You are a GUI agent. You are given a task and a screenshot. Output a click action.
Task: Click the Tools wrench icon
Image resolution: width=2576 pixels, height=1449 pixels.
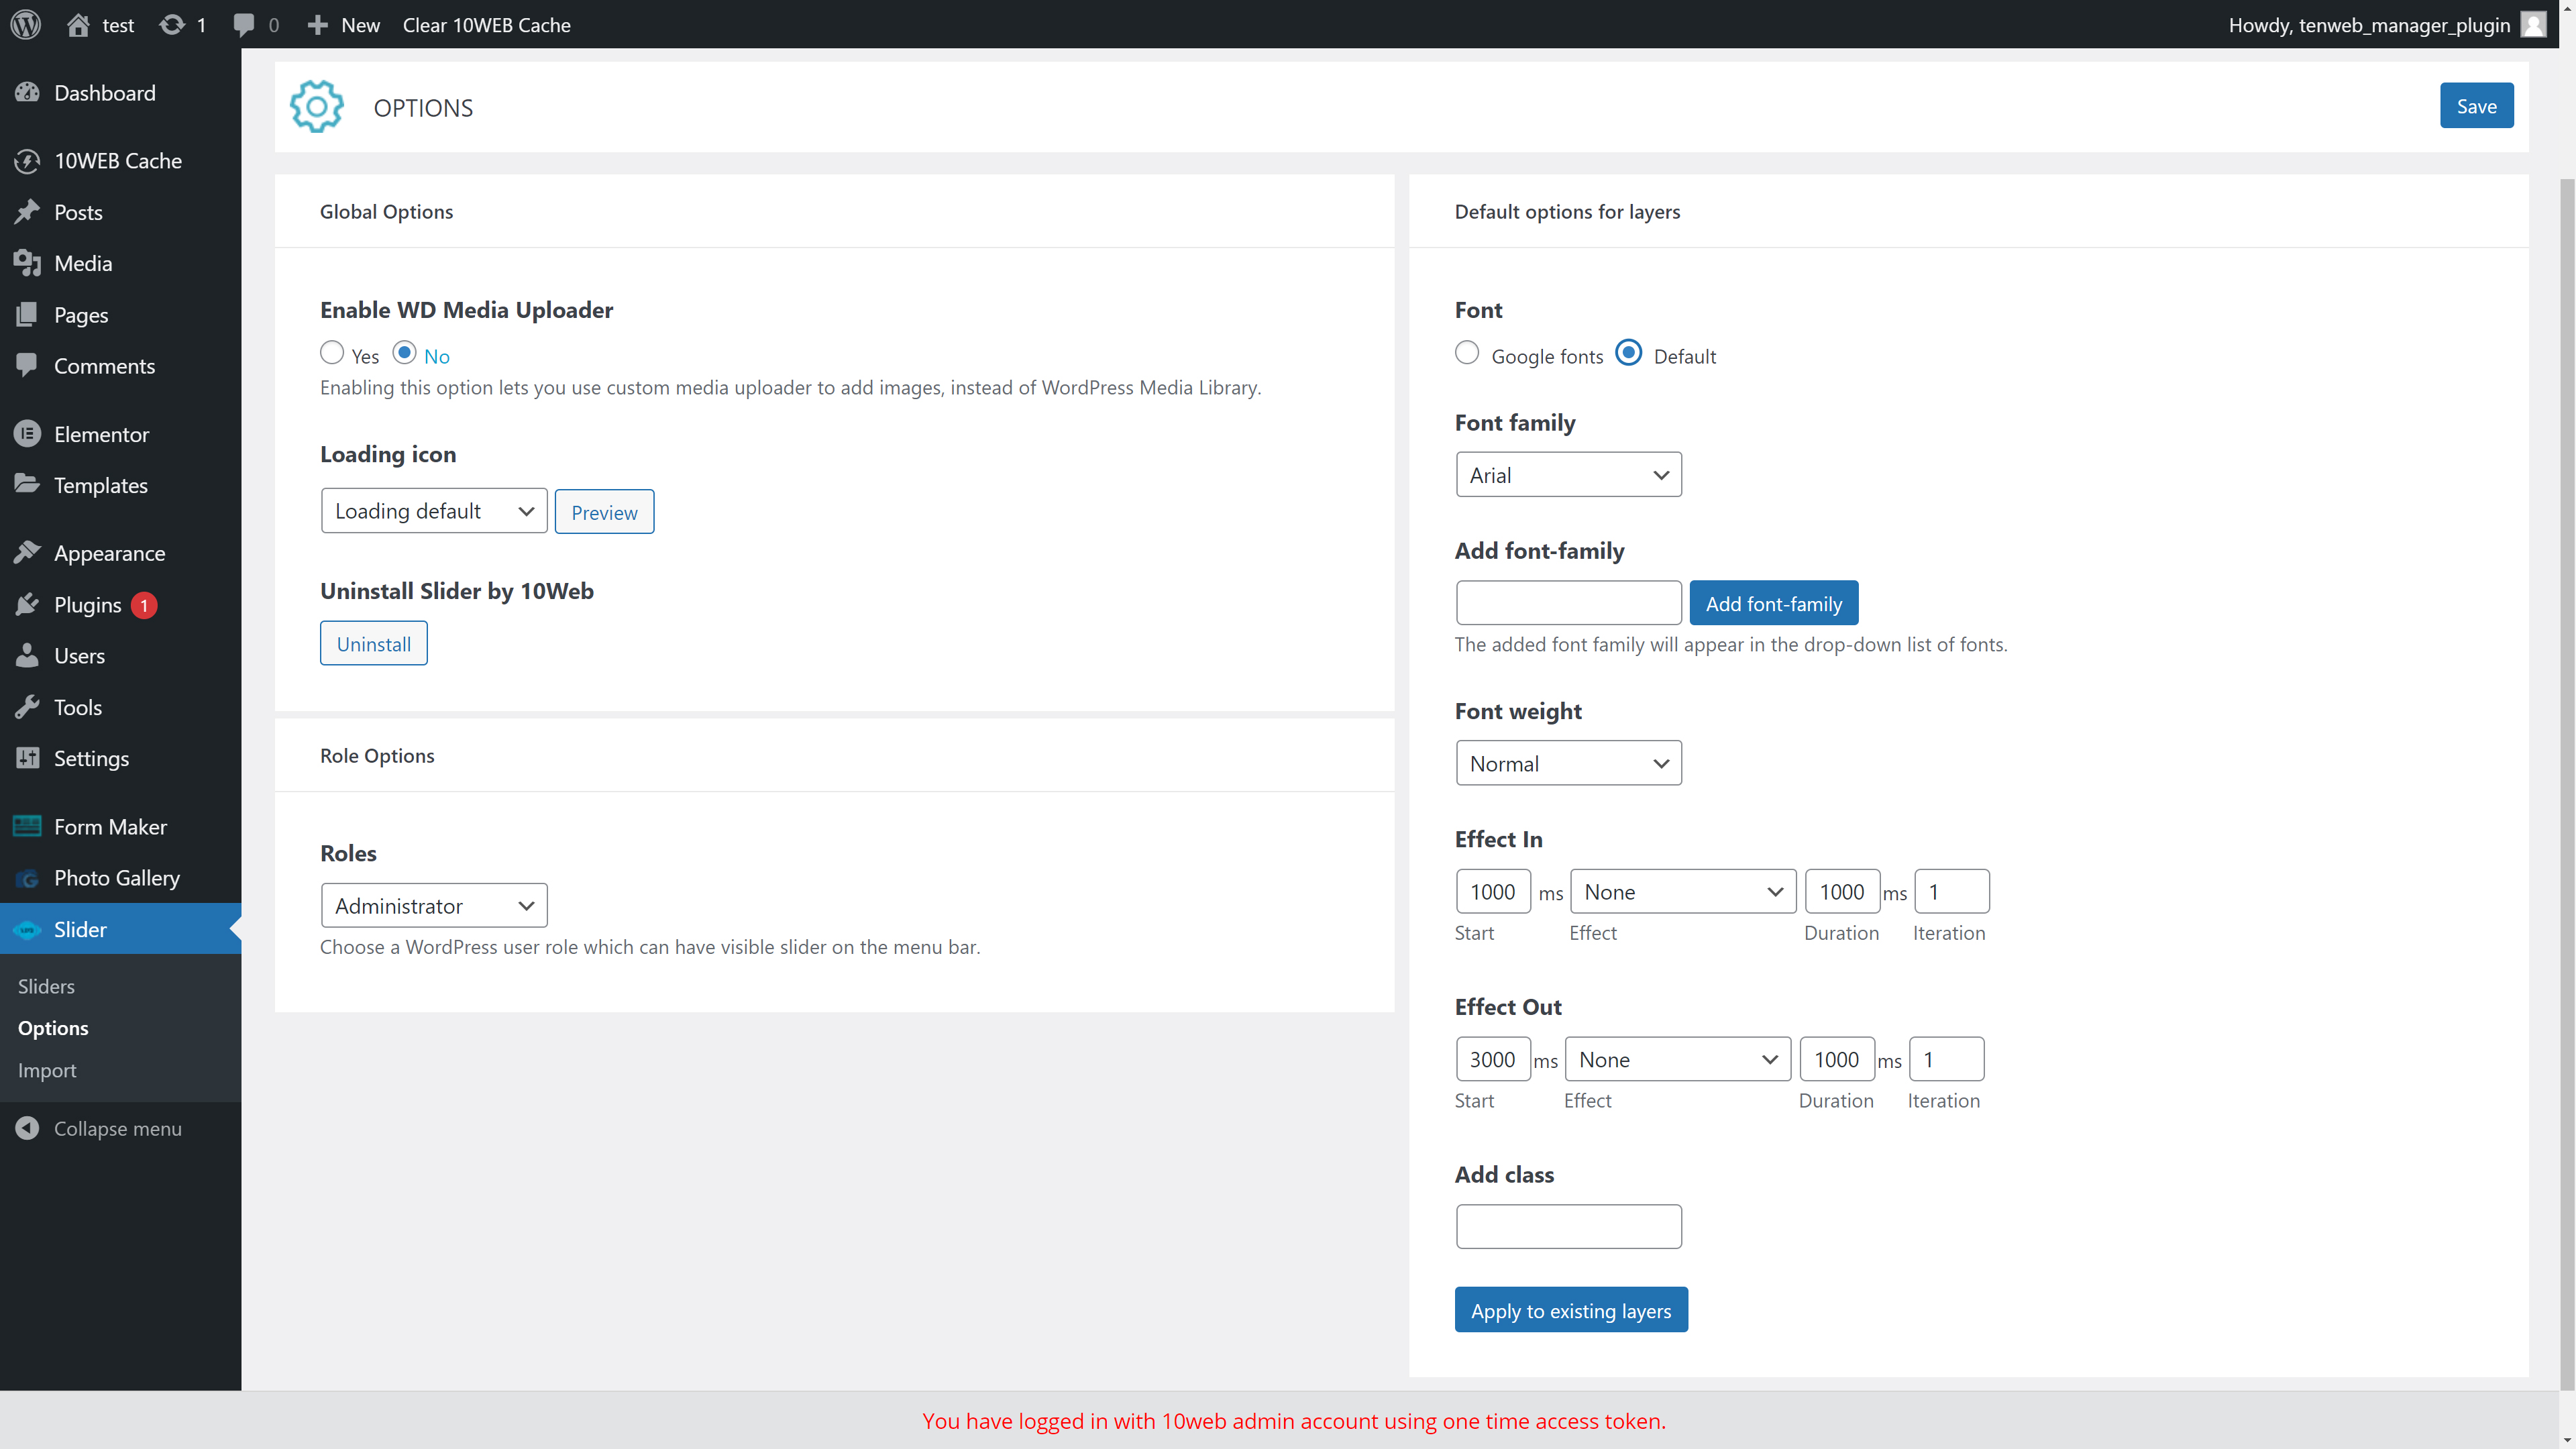tap(27, 706)
